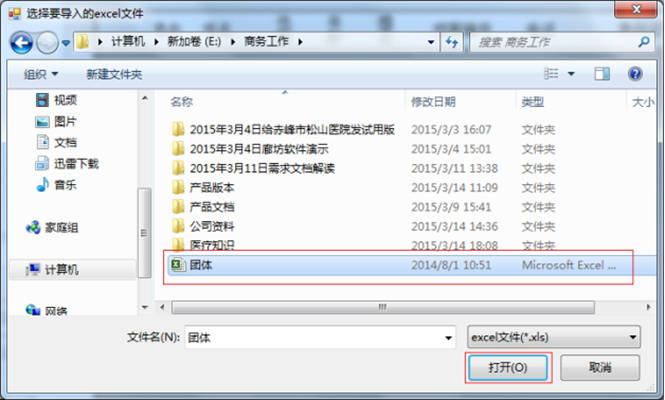
Task: Click the 取消 button
Action: pos(600,367)
